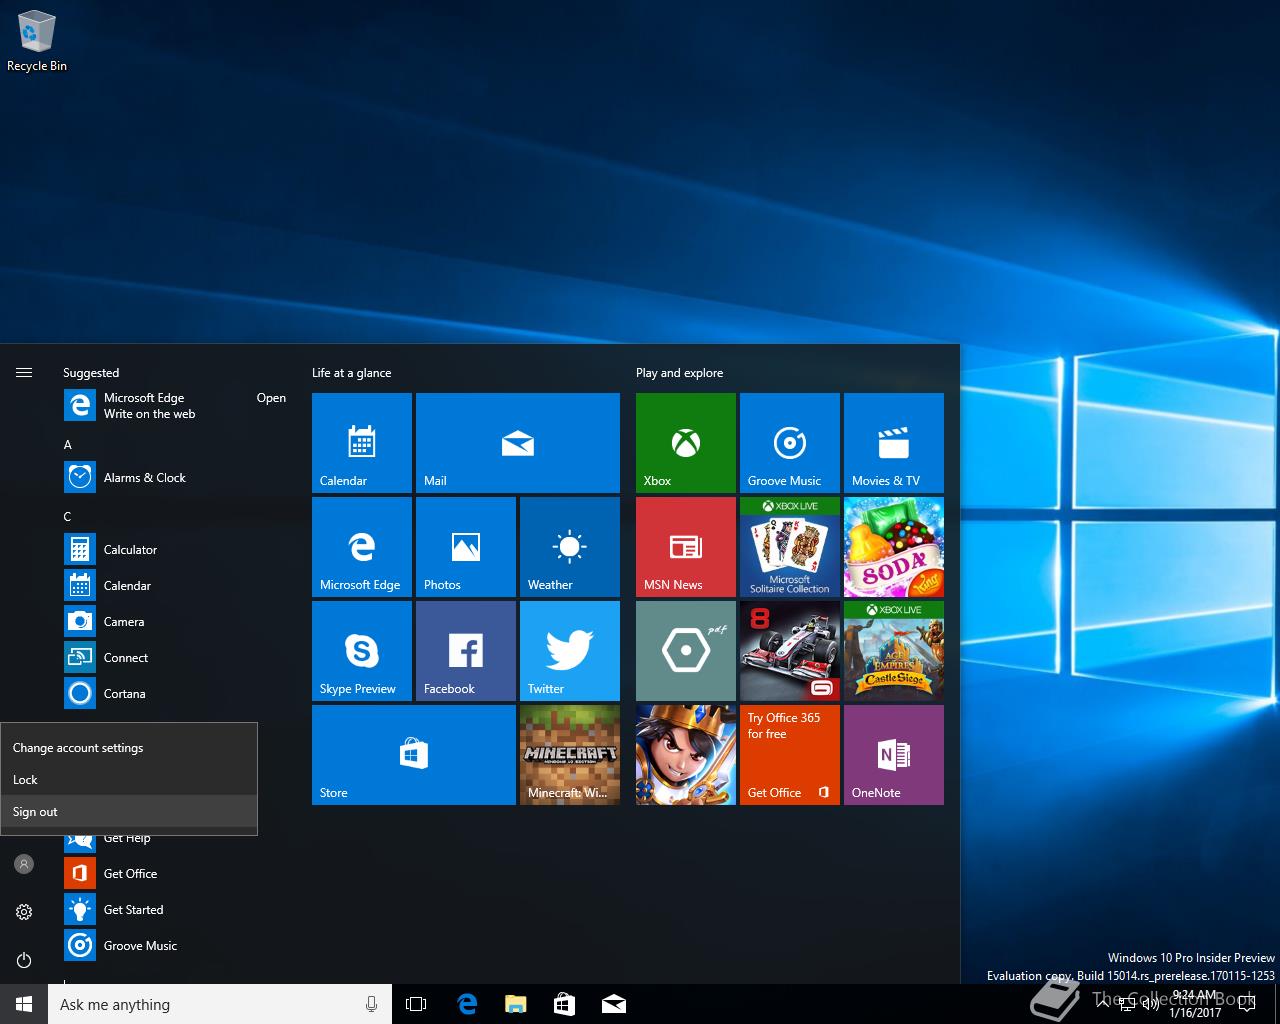1280x1024 pixels.
Task: Click the Life at a glance group title
Action: tap(352, 373)
